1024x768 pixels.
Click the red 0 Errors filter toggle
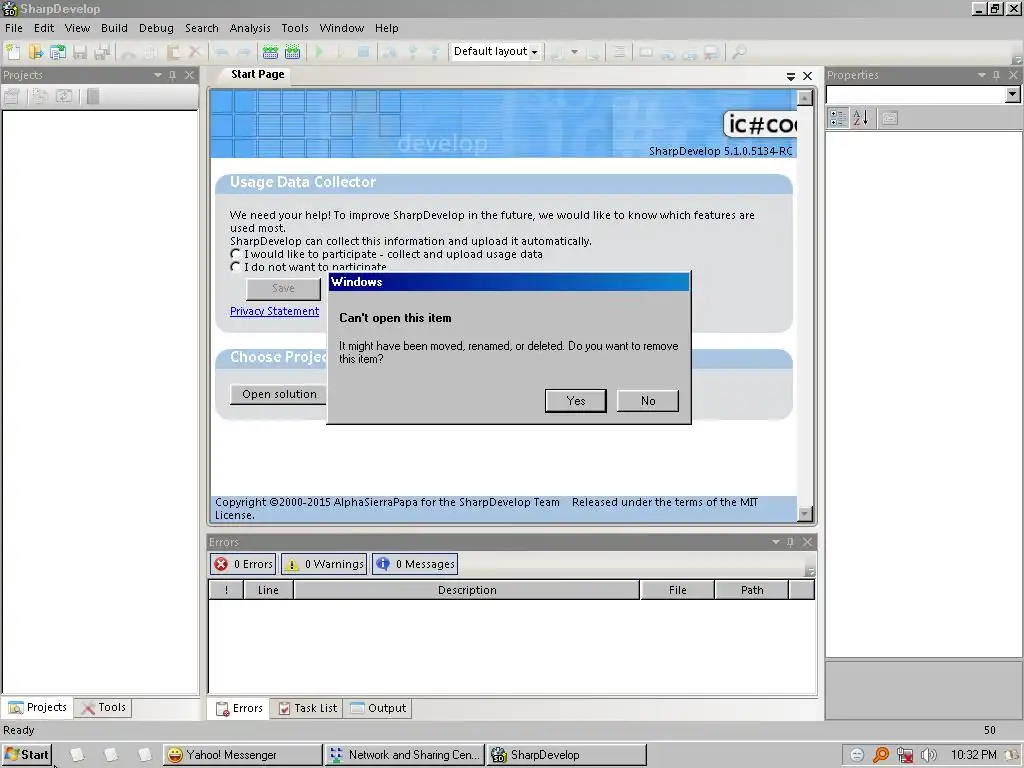tap(243, 564)
